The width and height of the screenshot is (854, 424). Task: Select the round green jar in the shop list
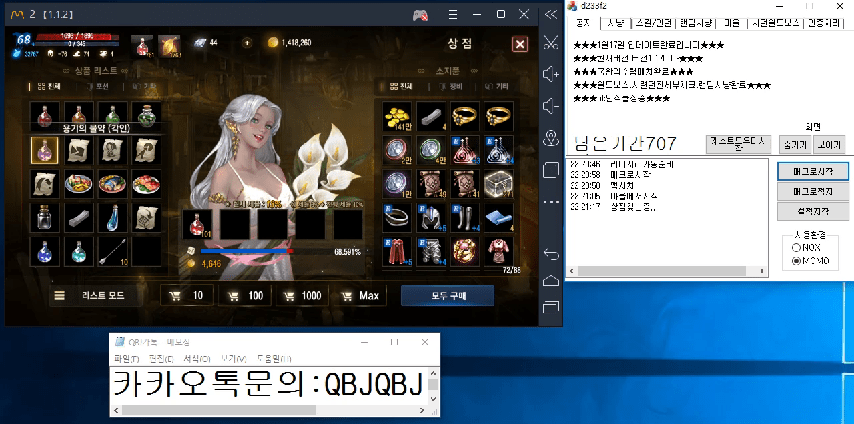click(147, 115)
